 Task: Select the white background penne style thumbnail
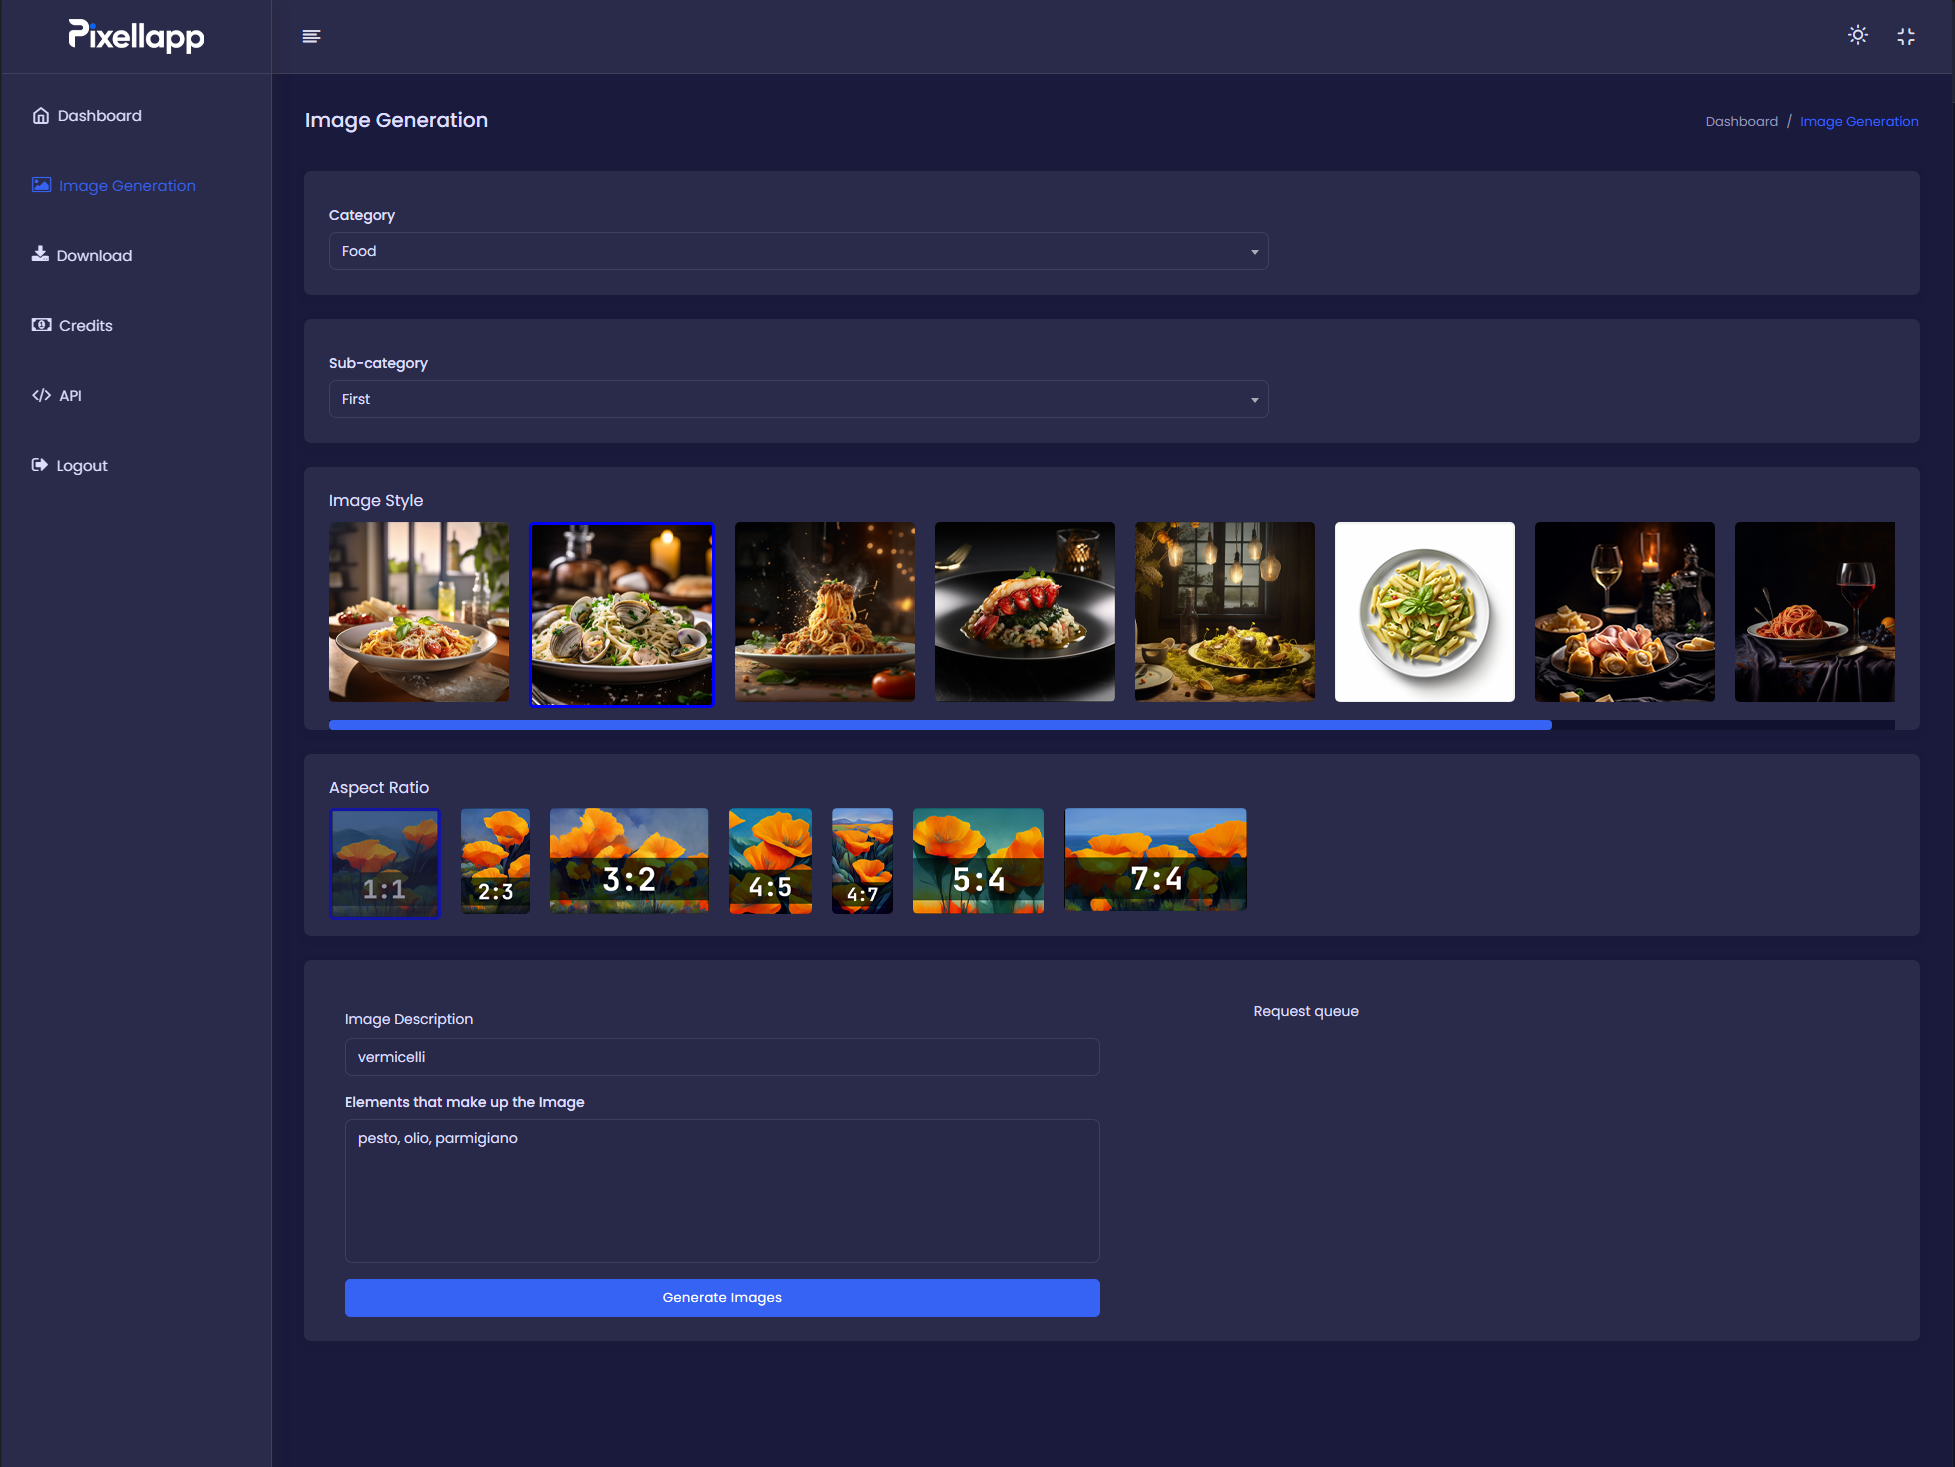[x=1425, y=611]
